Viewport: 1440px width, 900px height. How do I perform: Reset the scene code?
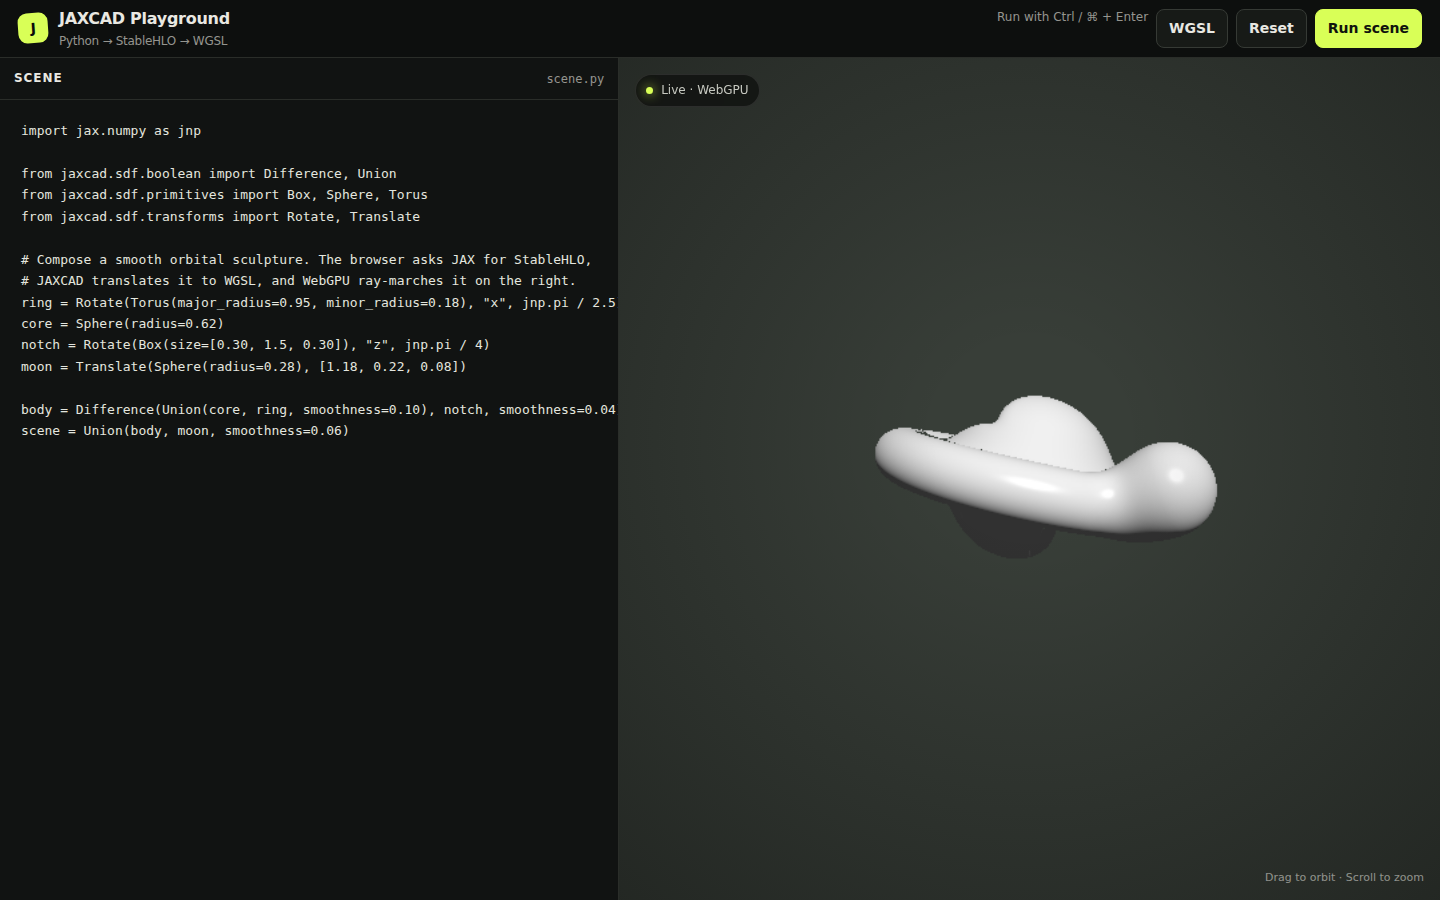pyautogui.click(x=1271, y=28)
